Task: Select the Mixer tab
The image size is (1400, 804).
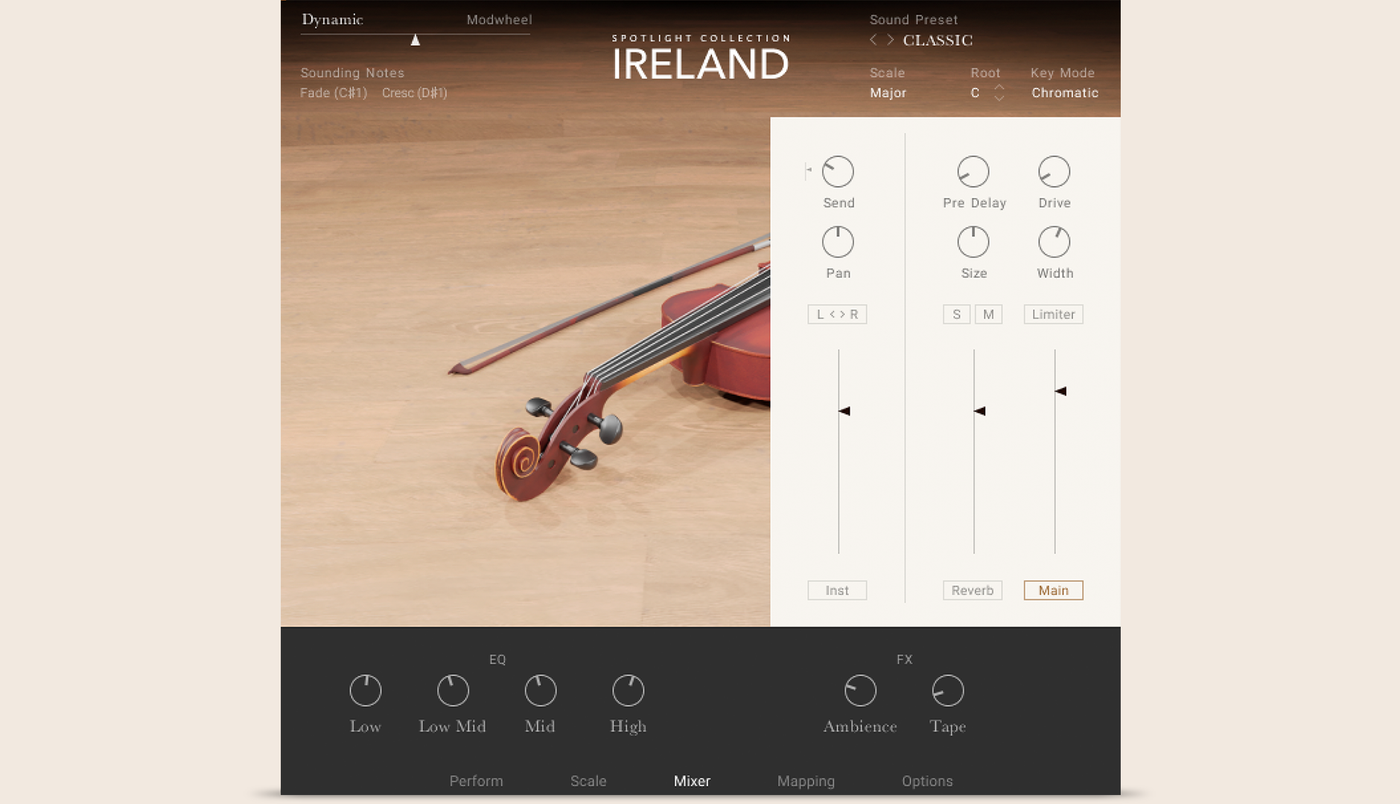Action: 692,781
